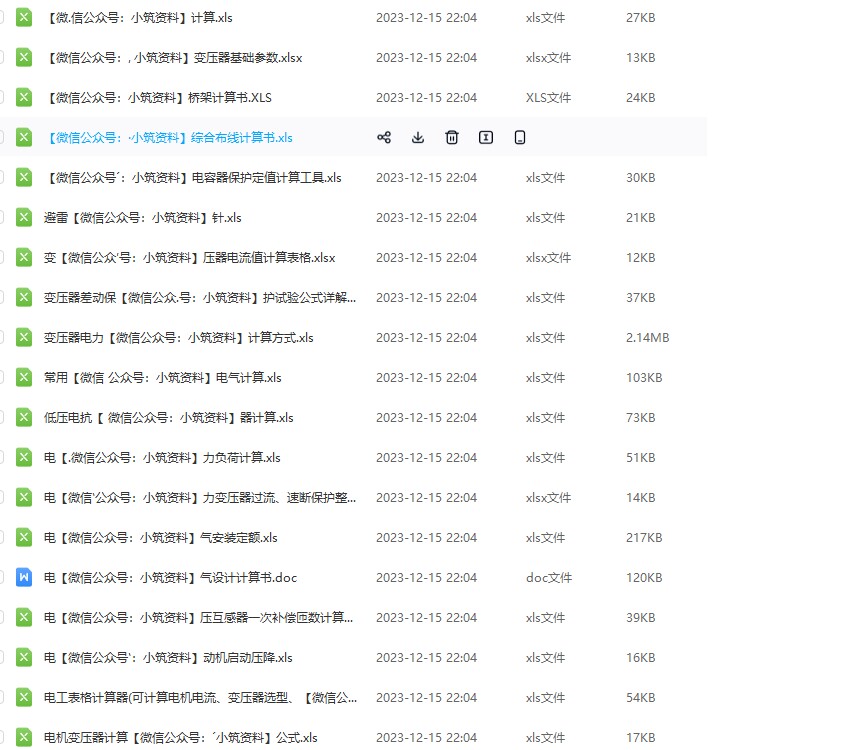Select the checkbox beside 变压器基础参数.xlsx
The image size is (856, 750).
point(4,57)
